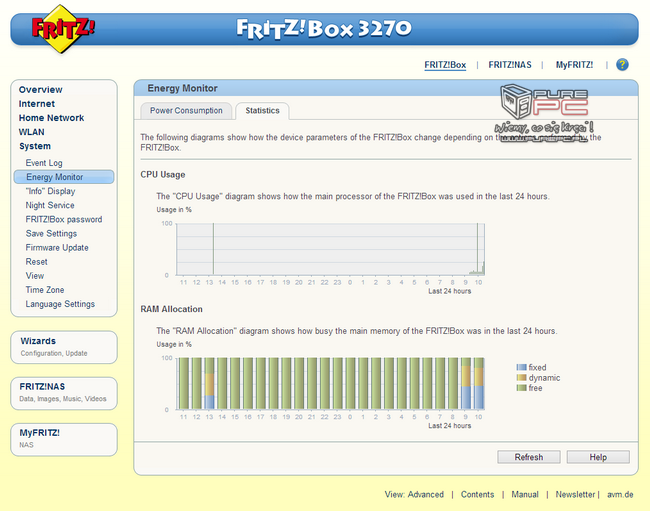Screen dimensions: 650x511
Task: Click the 'RAM Allocation' section heading
Action: coord(171,309)
